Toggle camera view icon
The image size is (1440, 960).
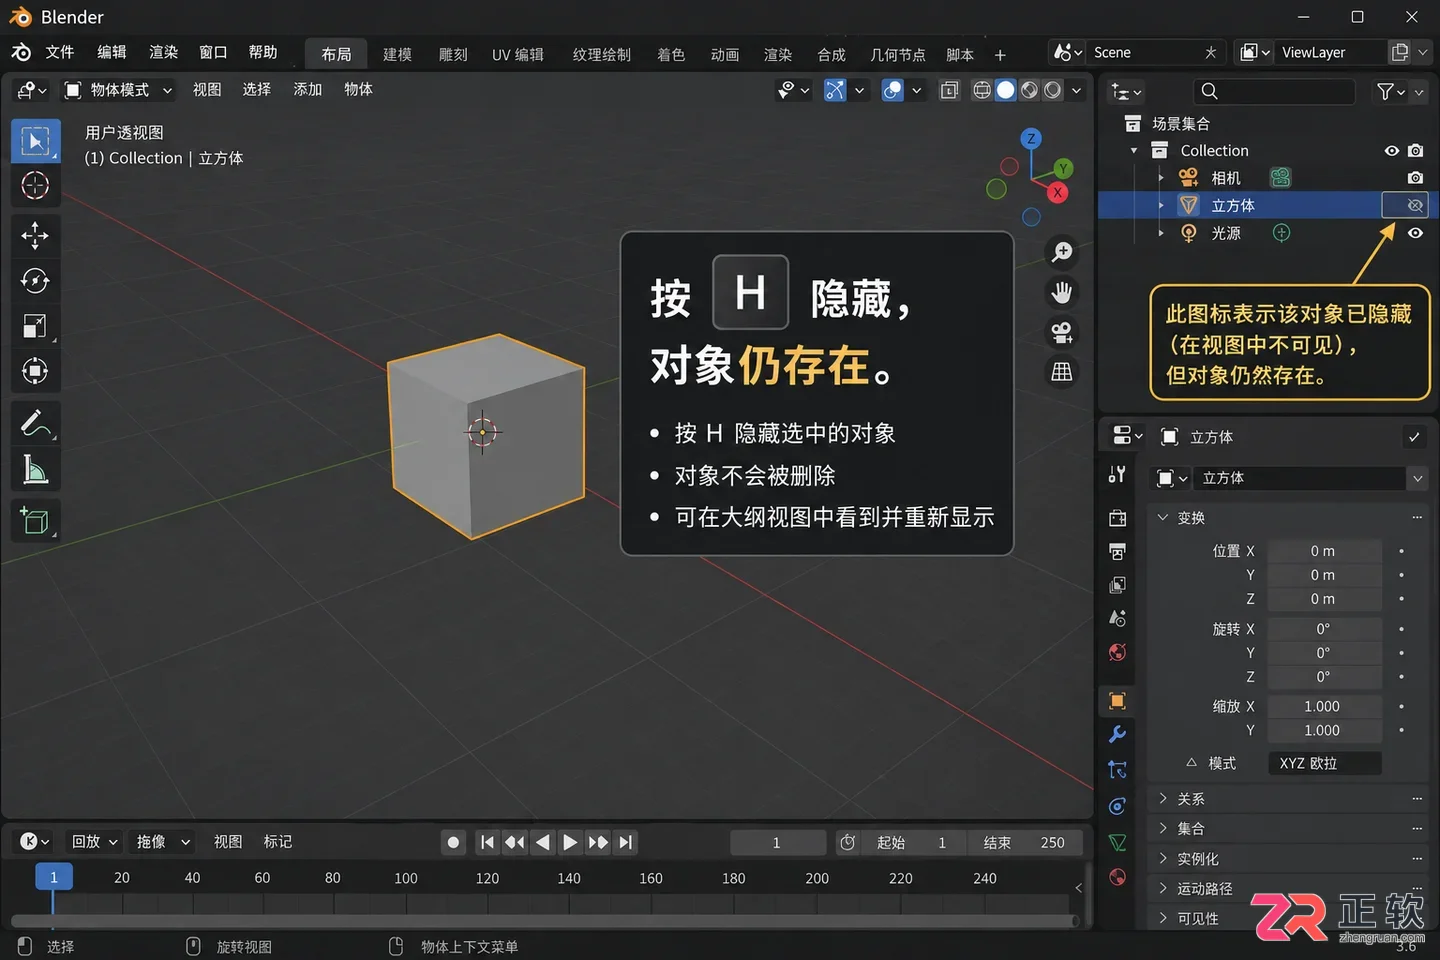pyautogui.click(x=1062, y=332)
